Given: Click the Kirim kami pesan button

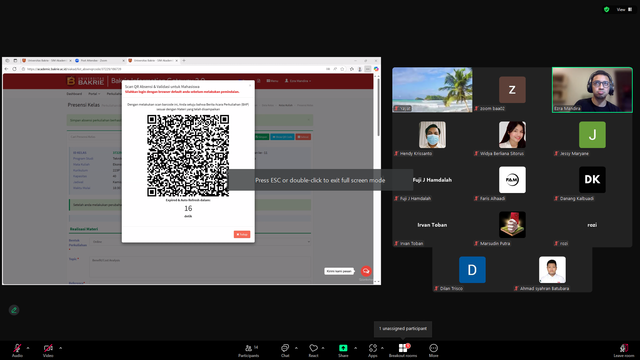Looking at the screenshot, I should click(x=339, y=271).
